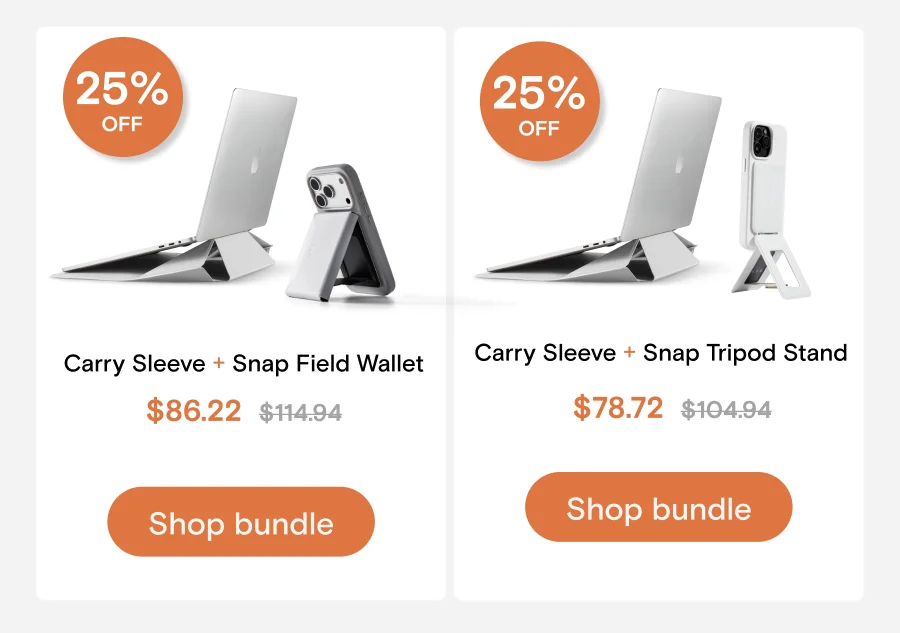
Task: Click the orange plus sign before Snap Tripod Stand
Action: (629, 353)
